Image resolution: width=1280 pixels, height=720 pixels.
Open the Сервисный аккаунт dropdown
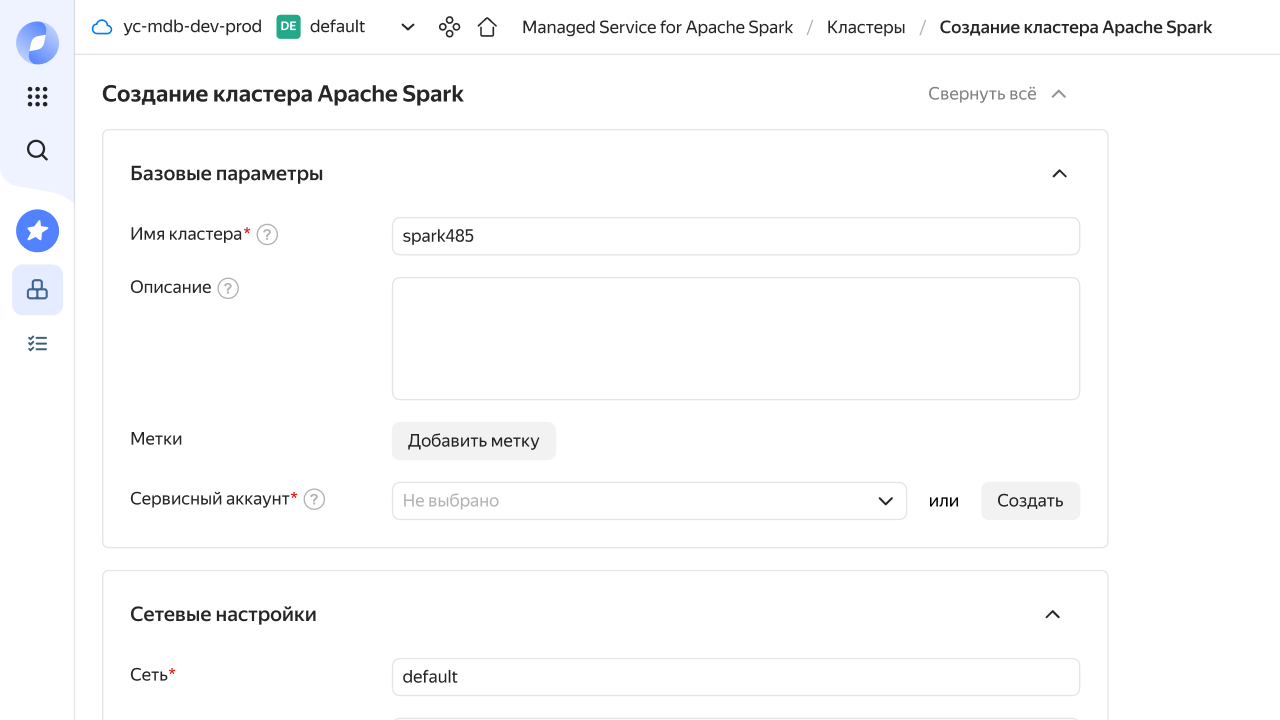(x=649, y=501)
